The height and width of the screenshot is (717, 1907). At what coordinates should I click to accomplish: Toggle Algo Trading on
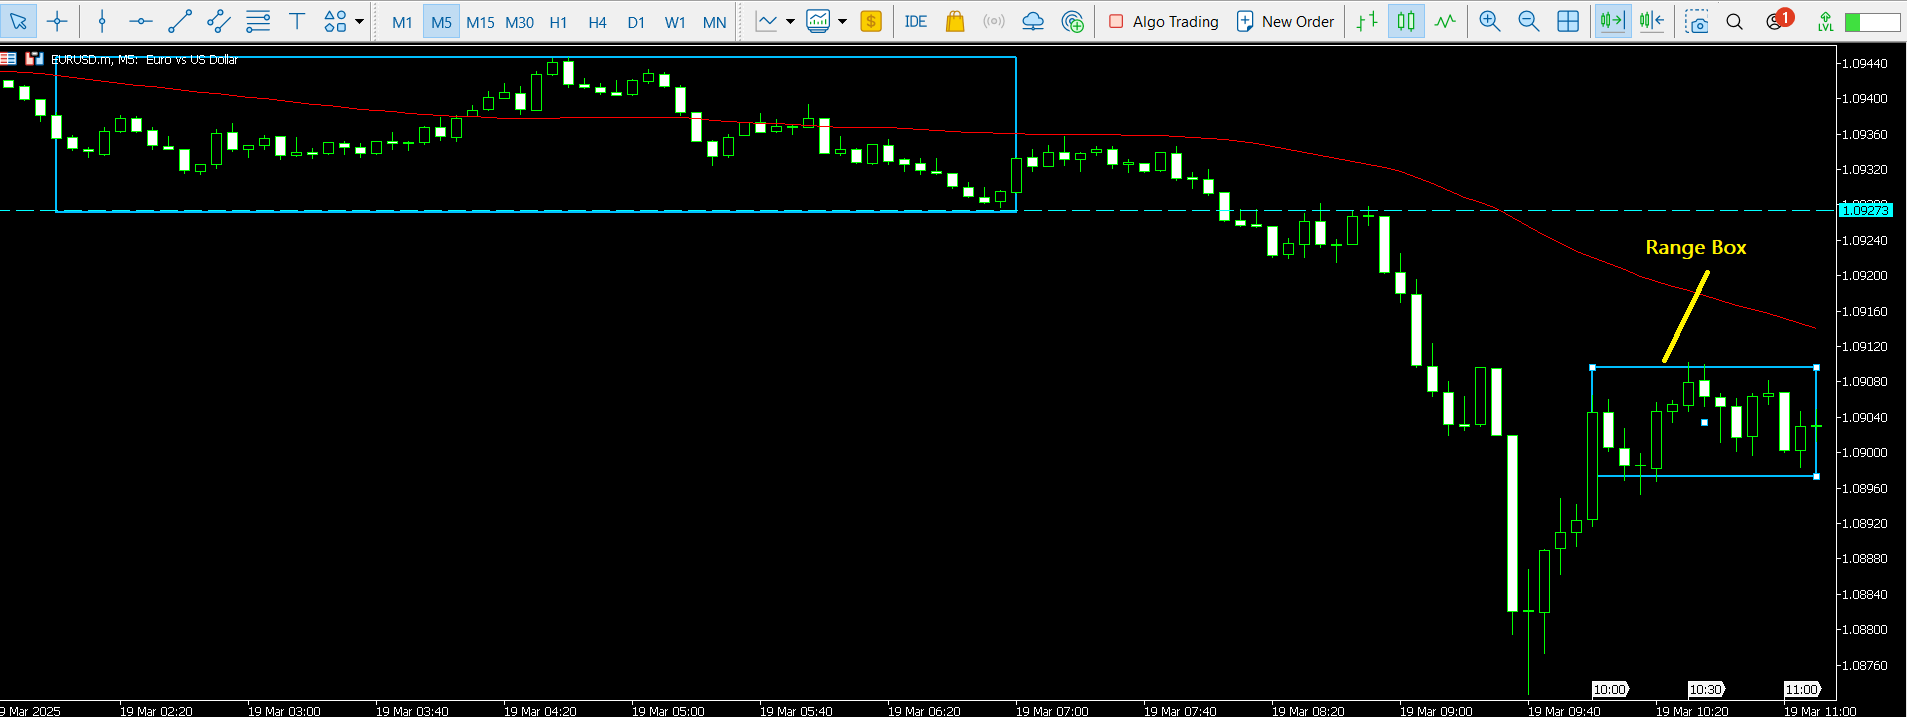click(x=1164, y=21)
